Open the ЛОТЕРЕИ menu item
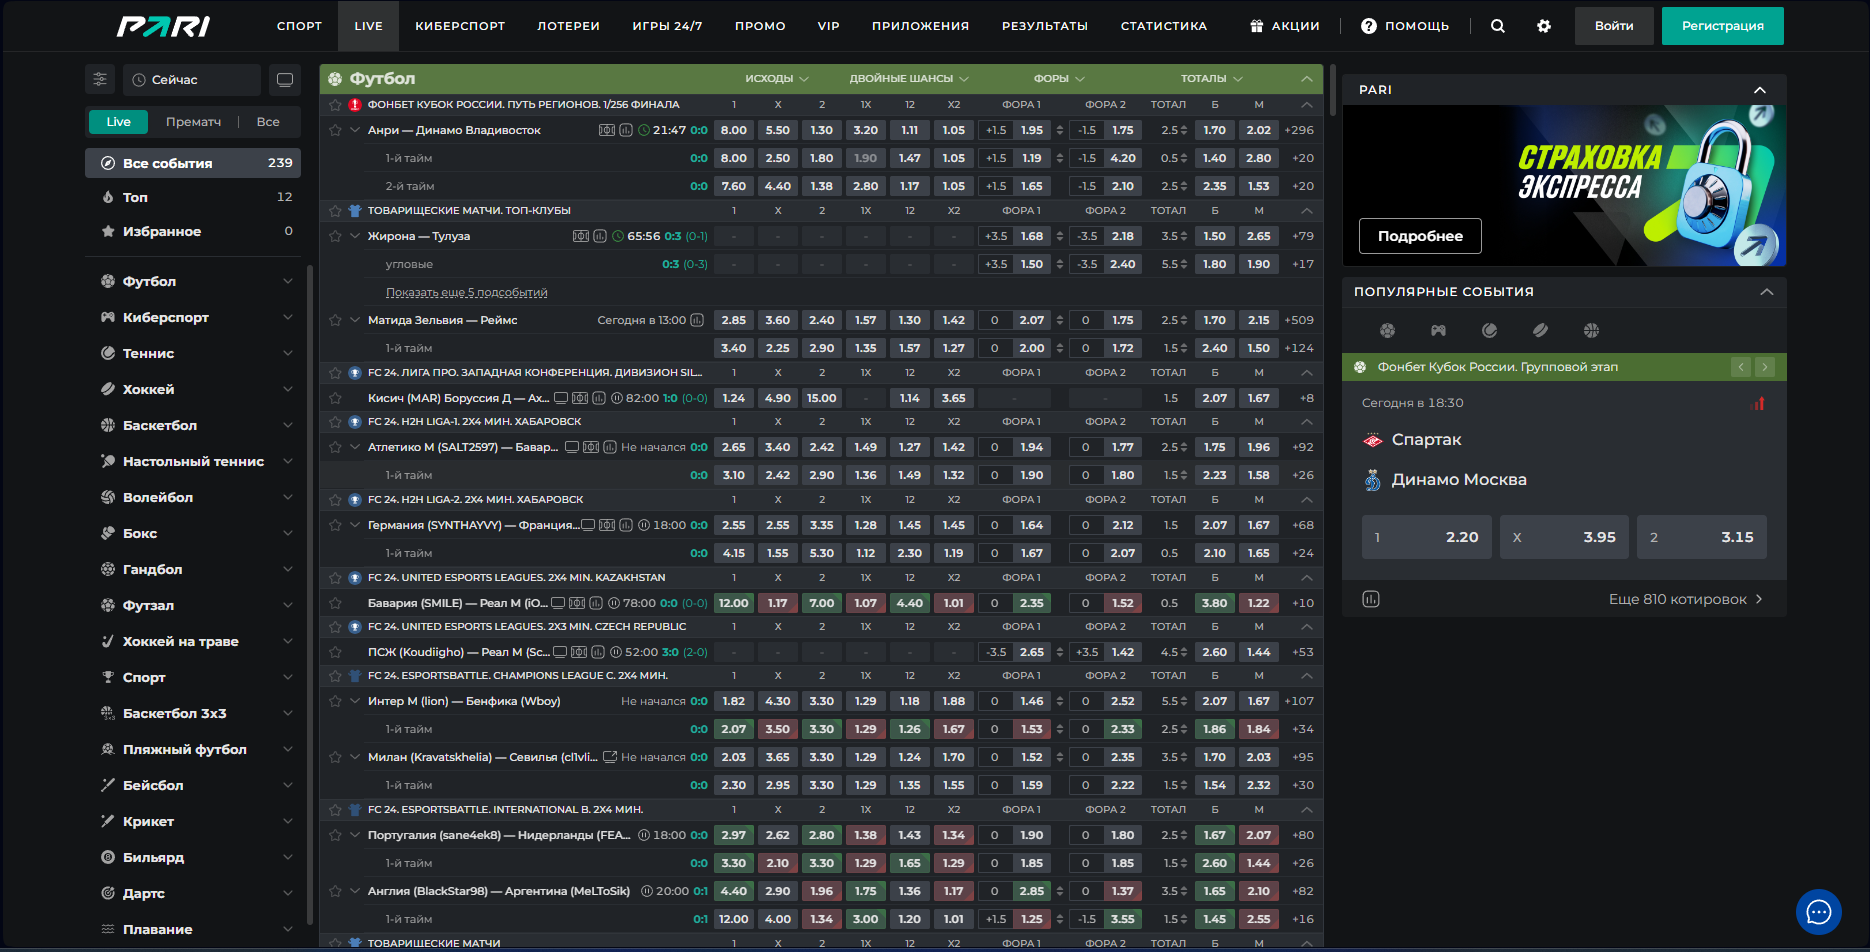The width and height of the screenshot is (1870, 952). (x=568, y=26)
